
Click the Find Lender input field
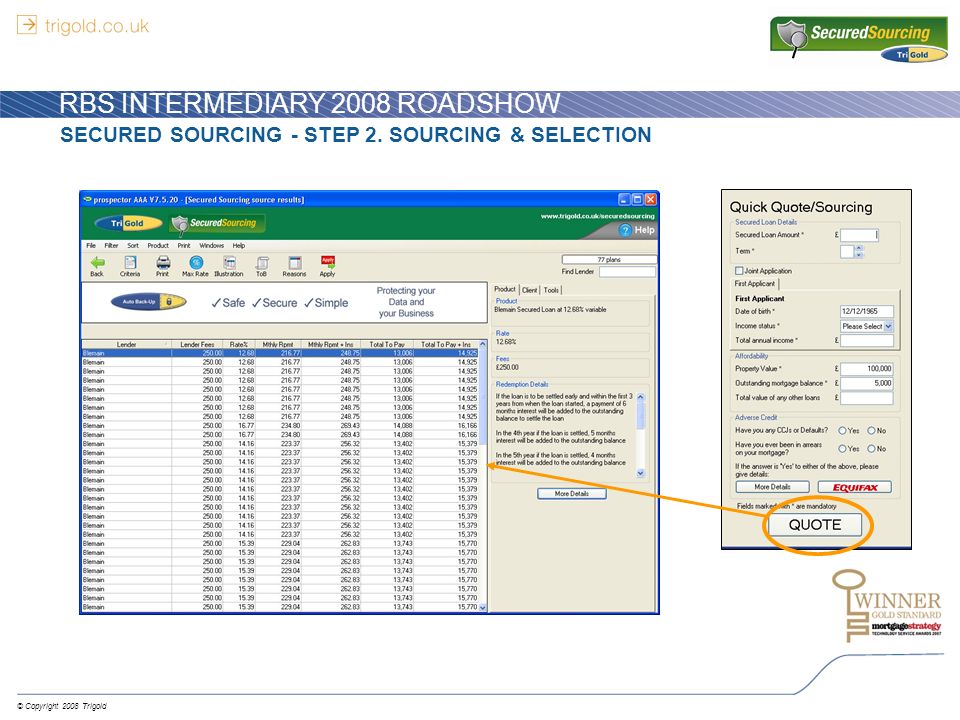click(627, 272)
